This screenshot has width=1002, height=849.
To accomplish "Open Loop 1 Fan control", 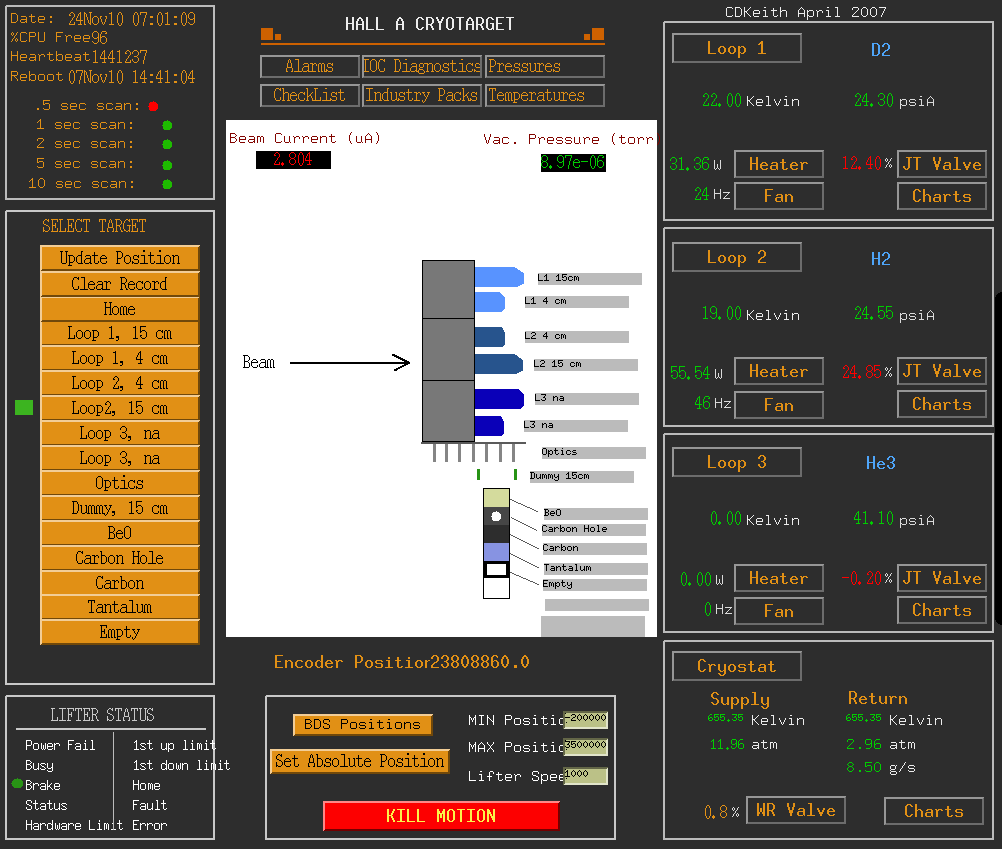I will [x=779, y=196].
